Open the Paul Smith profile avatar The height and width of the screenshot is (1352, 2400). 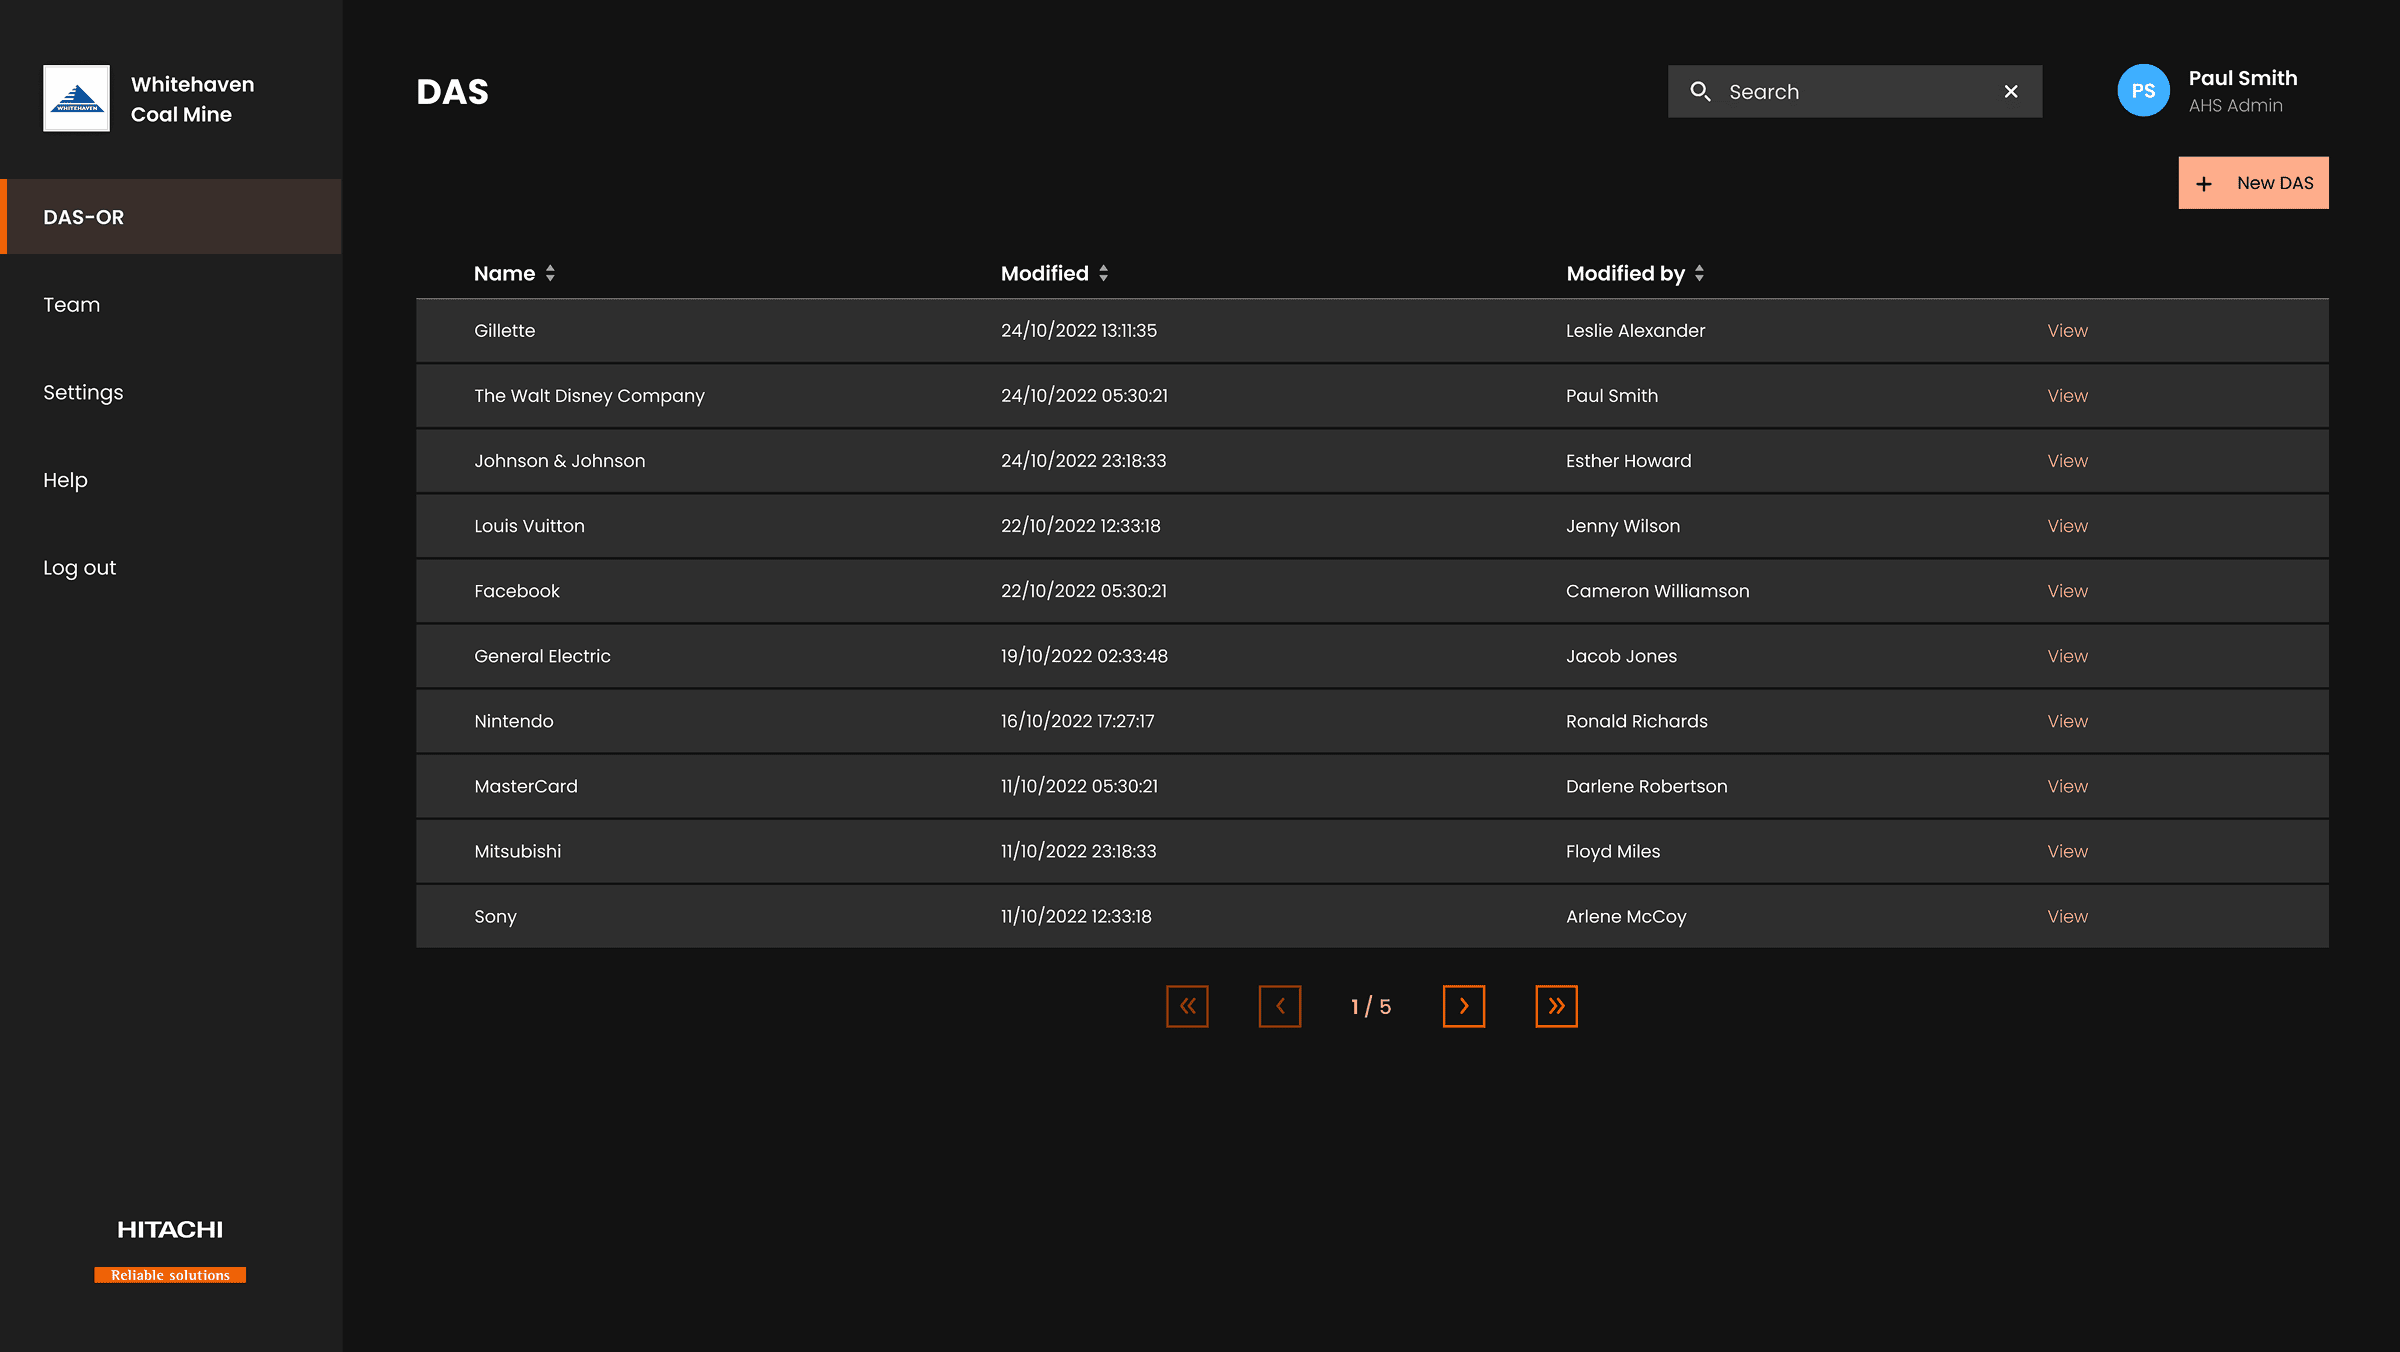coord(2143,90)
